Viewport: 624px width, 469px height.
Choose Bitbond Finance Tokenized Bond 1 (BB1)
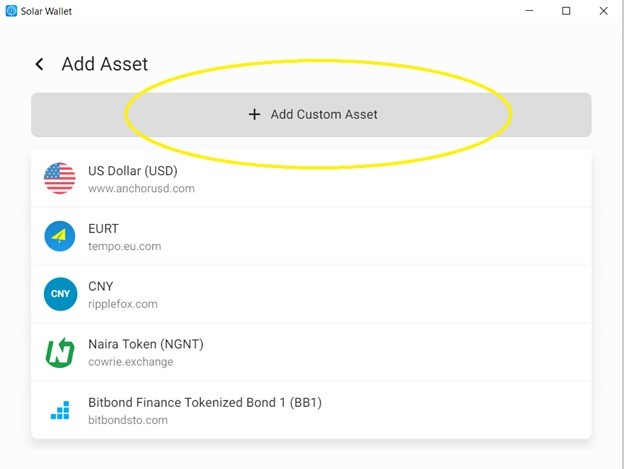click(205, 403)
